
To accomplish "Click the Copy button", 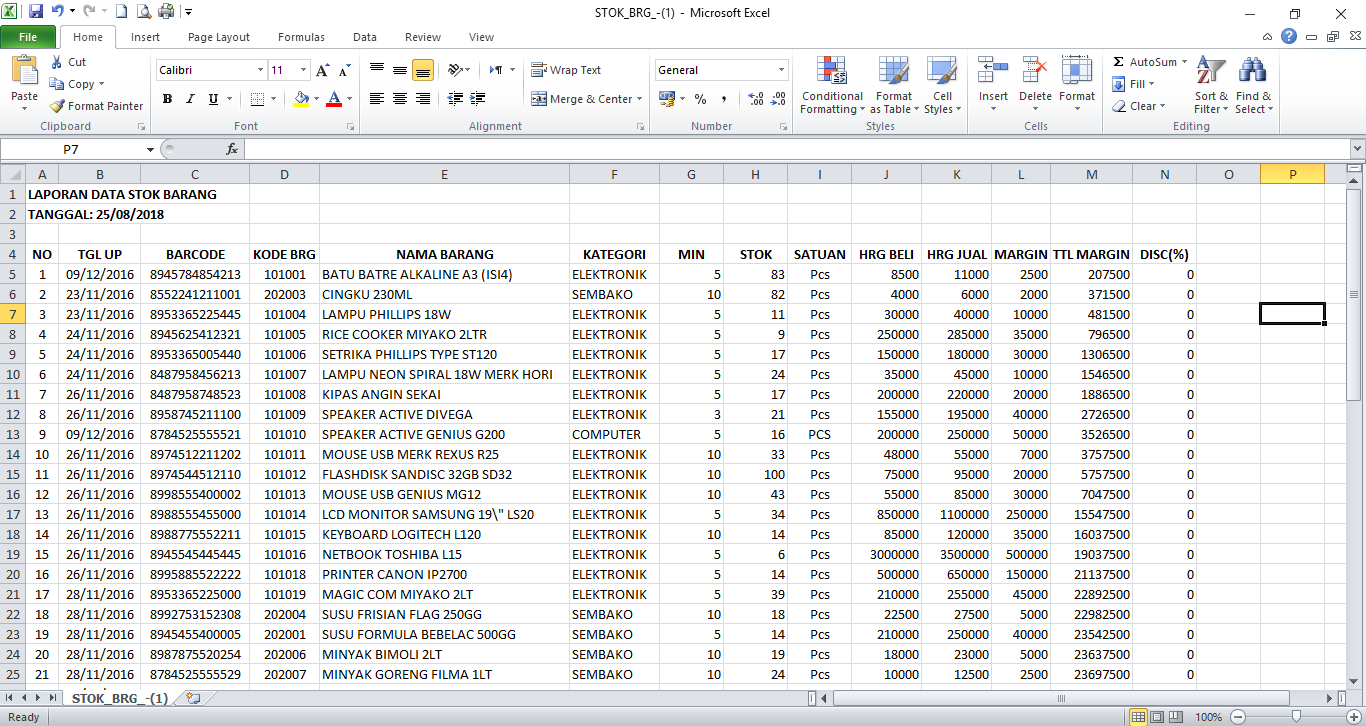I will pyautogui.click(x=76, y=84).
